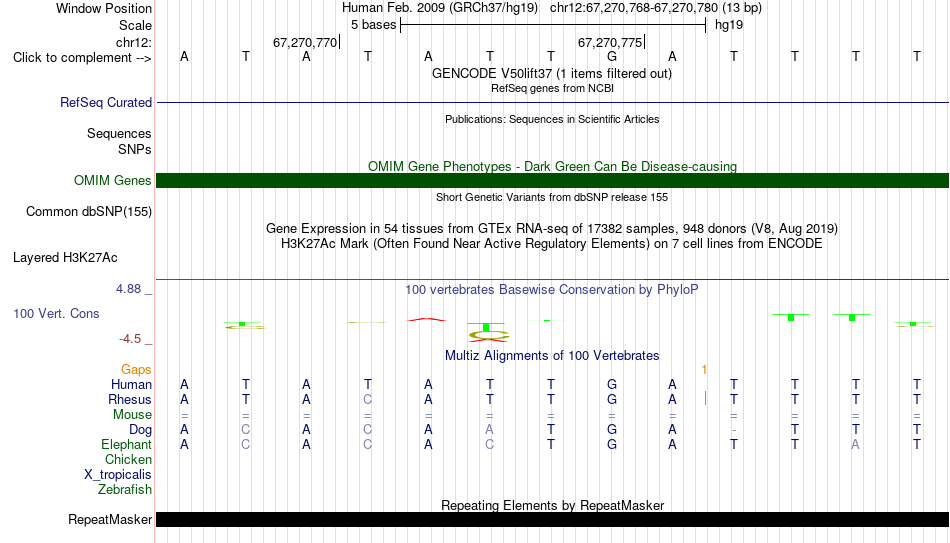Click the Scale label
Viewport: 950px width, 543px height.
135,25
